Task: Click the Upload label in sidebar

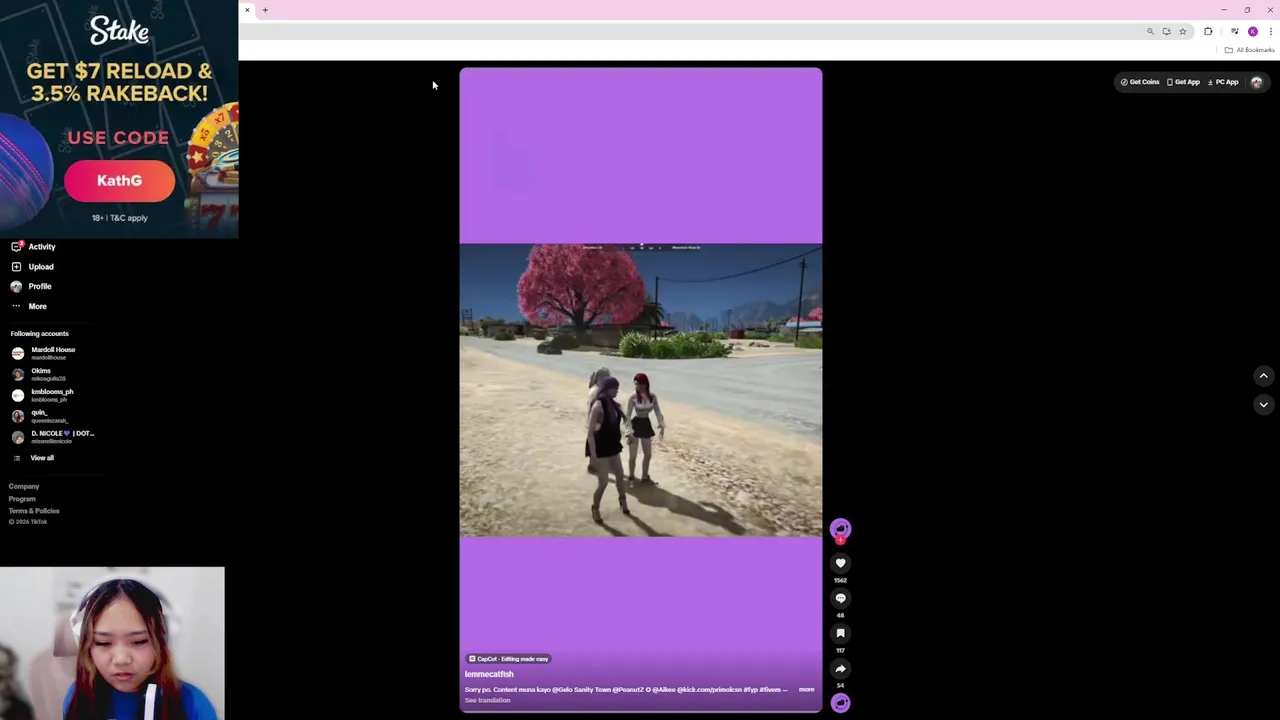Action: click(x=41, y=267)
